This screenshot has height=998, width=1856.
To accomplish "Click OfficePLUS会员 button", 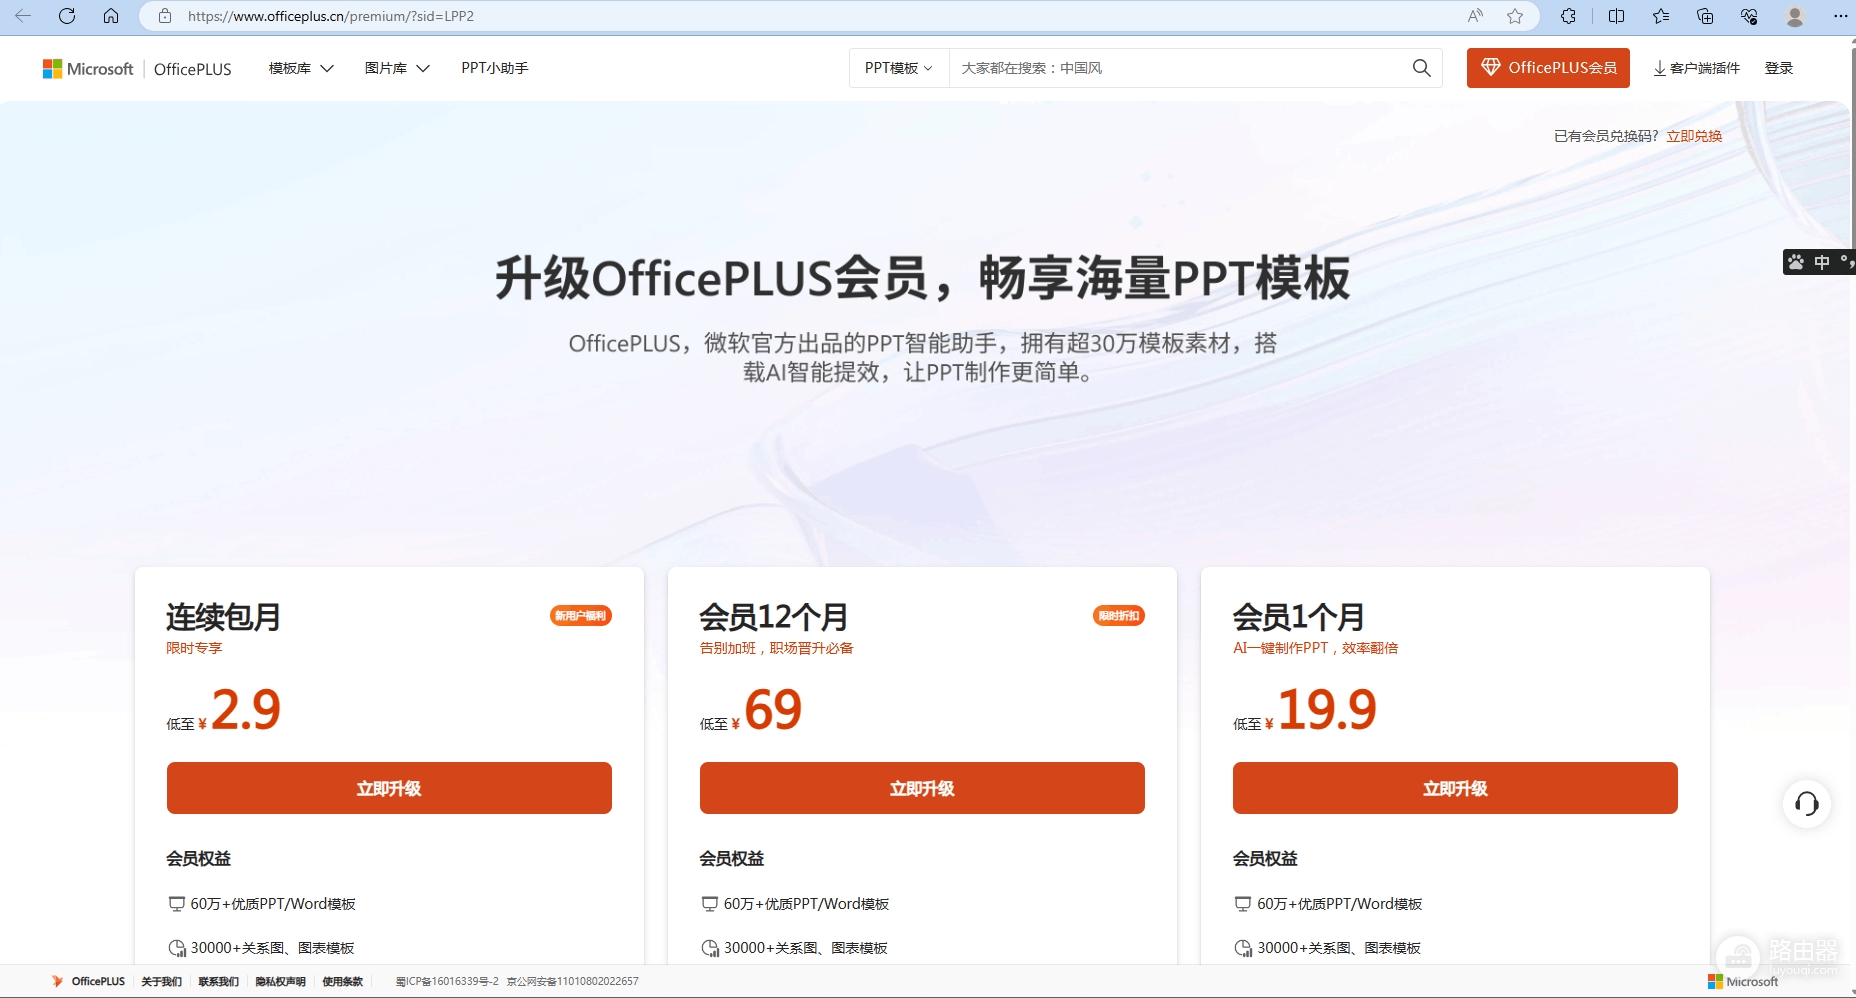I will pyautogui.click(x=1548, y=68).
